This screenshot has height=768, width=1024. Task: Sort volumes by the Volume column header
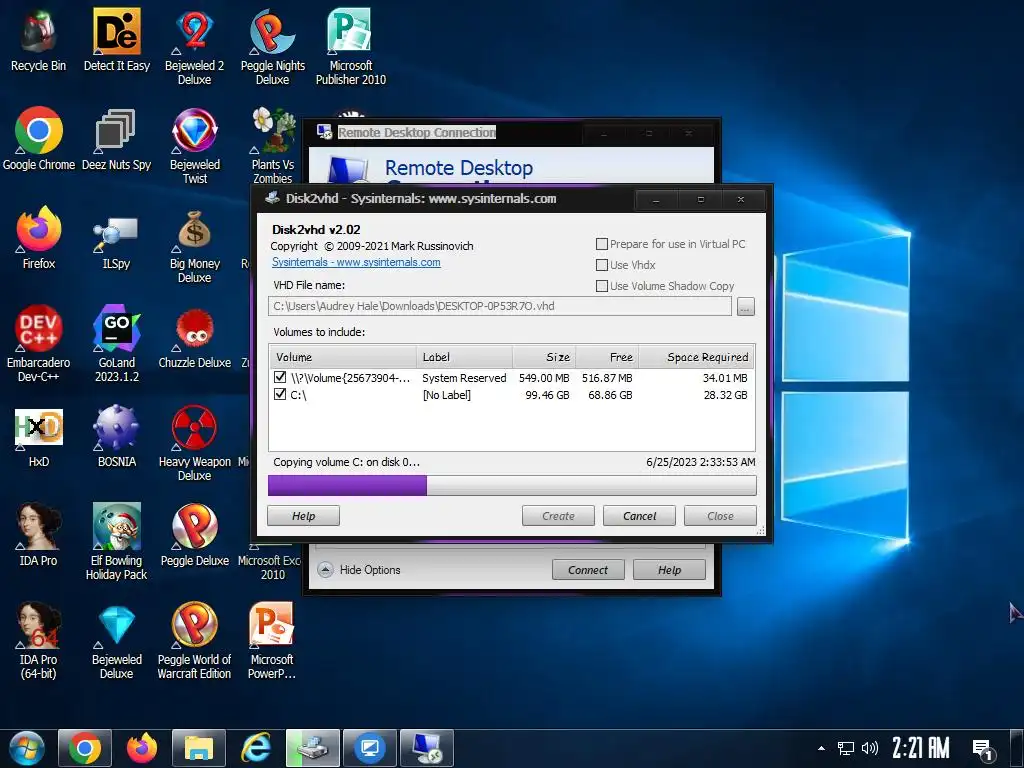343,357
